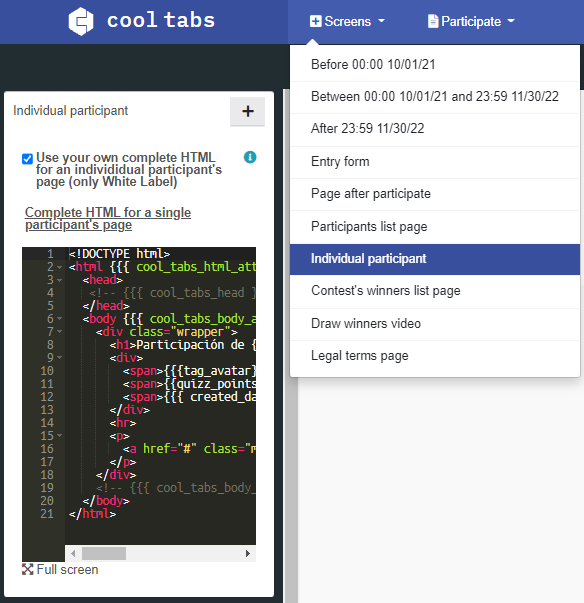
Task: Click the code editor horizontal scrollbar thumb
Action: click(104, 553)
